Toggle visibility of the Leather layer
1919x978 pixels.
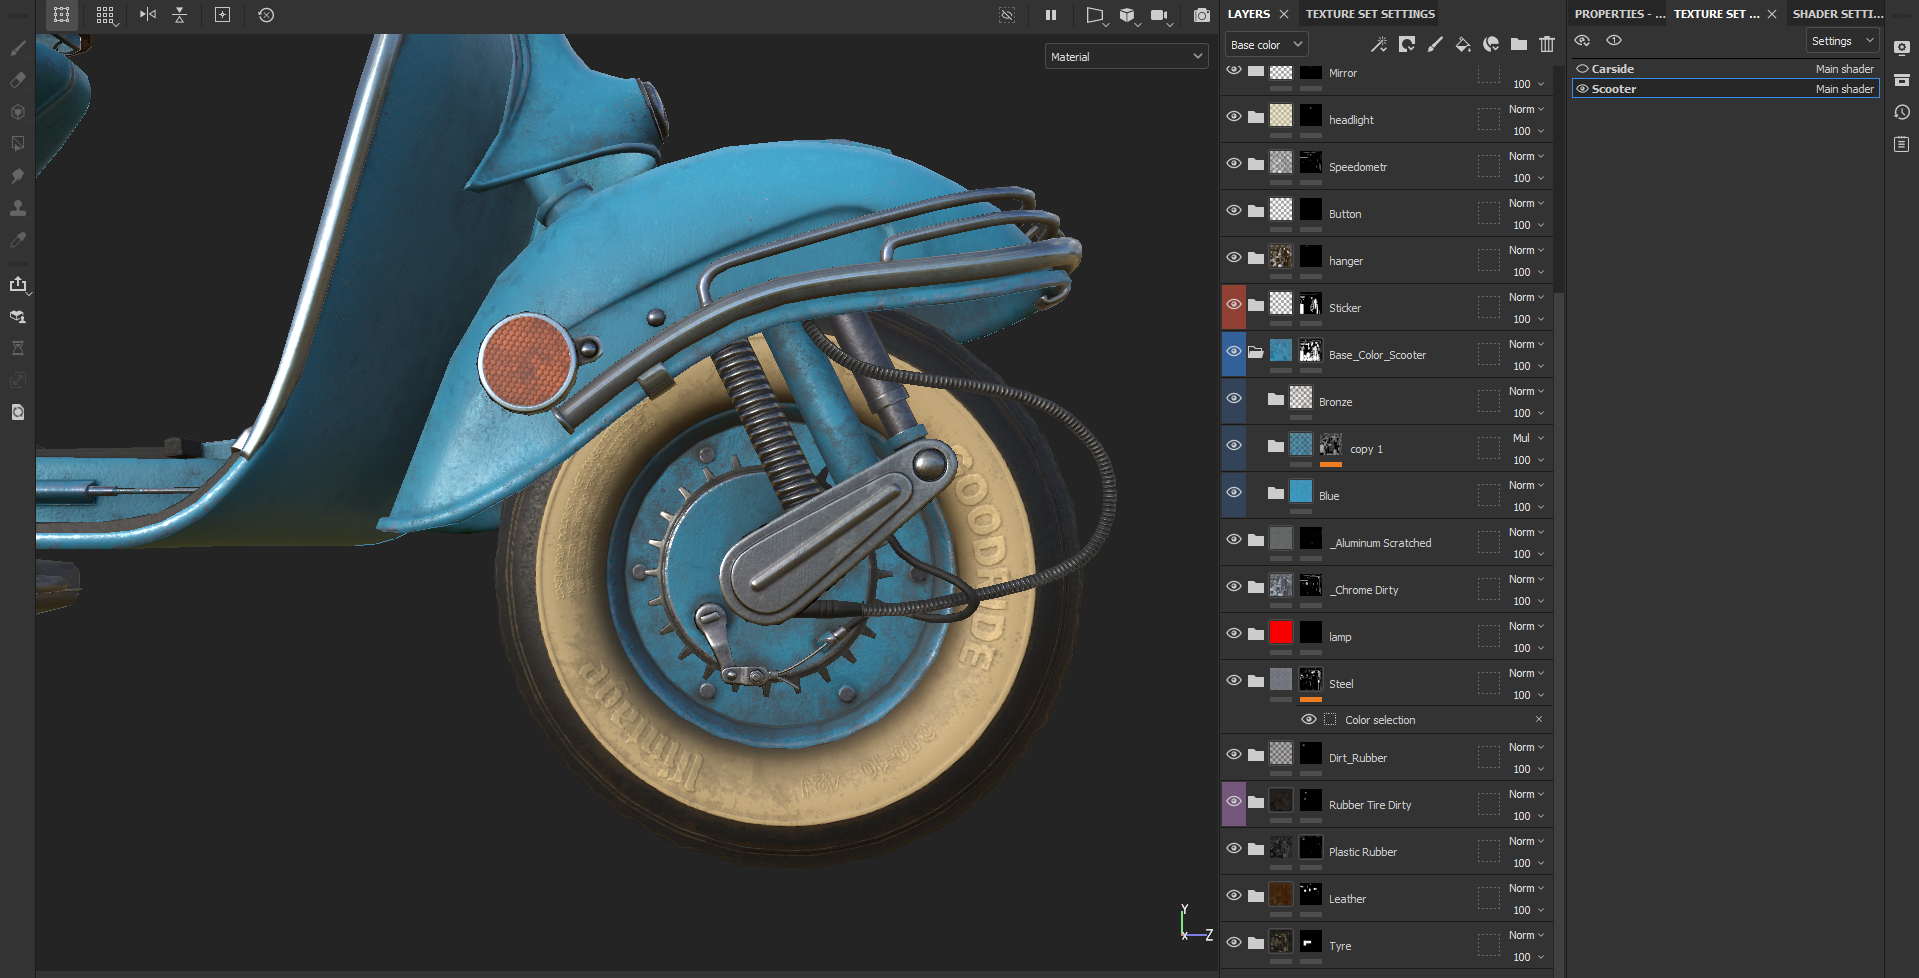[1234, 896]
